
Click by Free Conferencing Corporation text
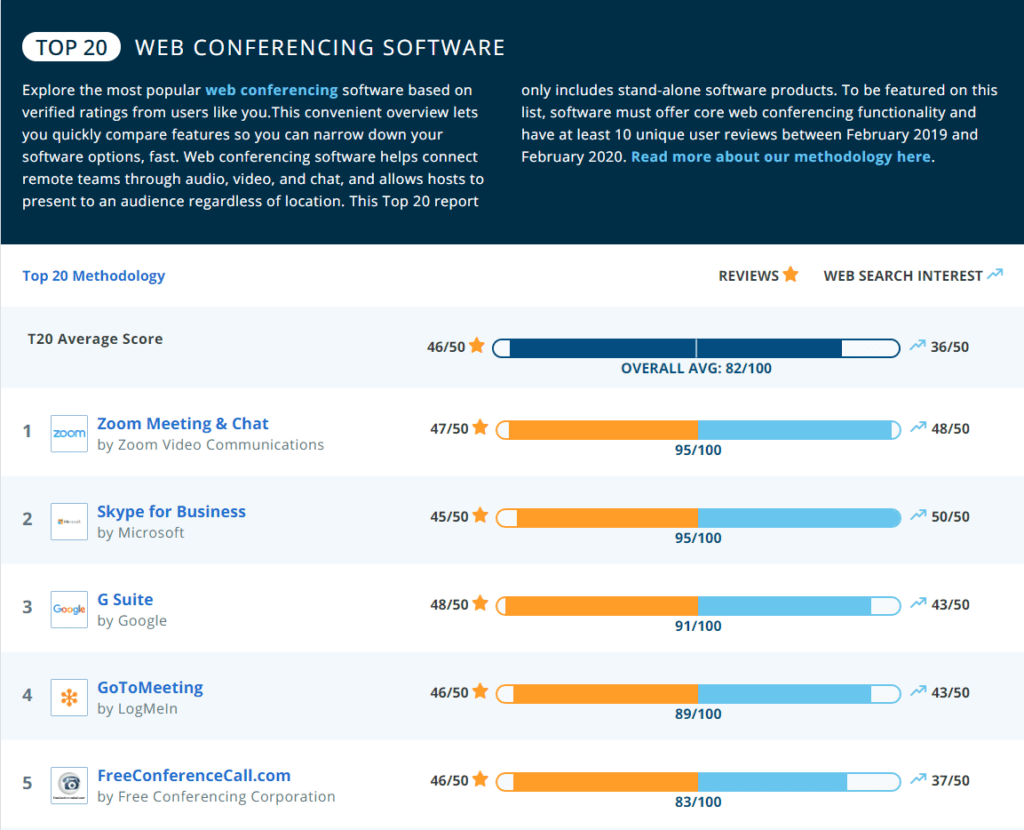216,797
